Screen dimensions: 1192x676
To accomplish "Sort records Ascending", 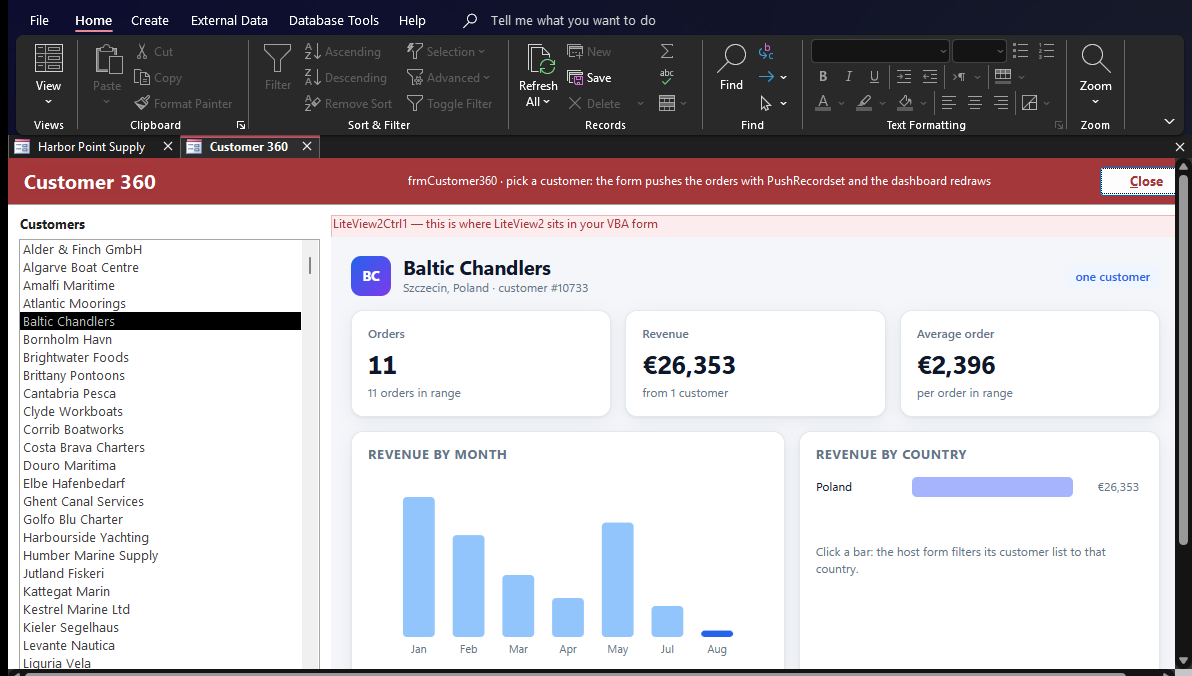I will click(x=343, y=52).
